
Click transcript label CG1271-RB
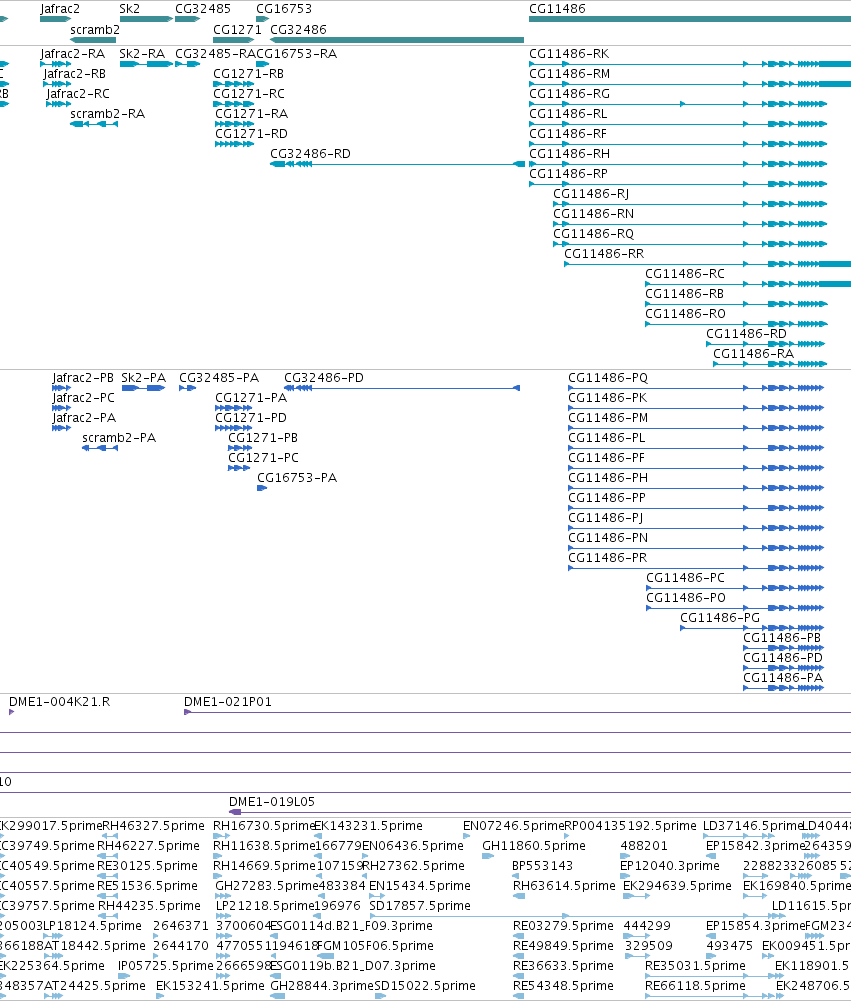248,74
